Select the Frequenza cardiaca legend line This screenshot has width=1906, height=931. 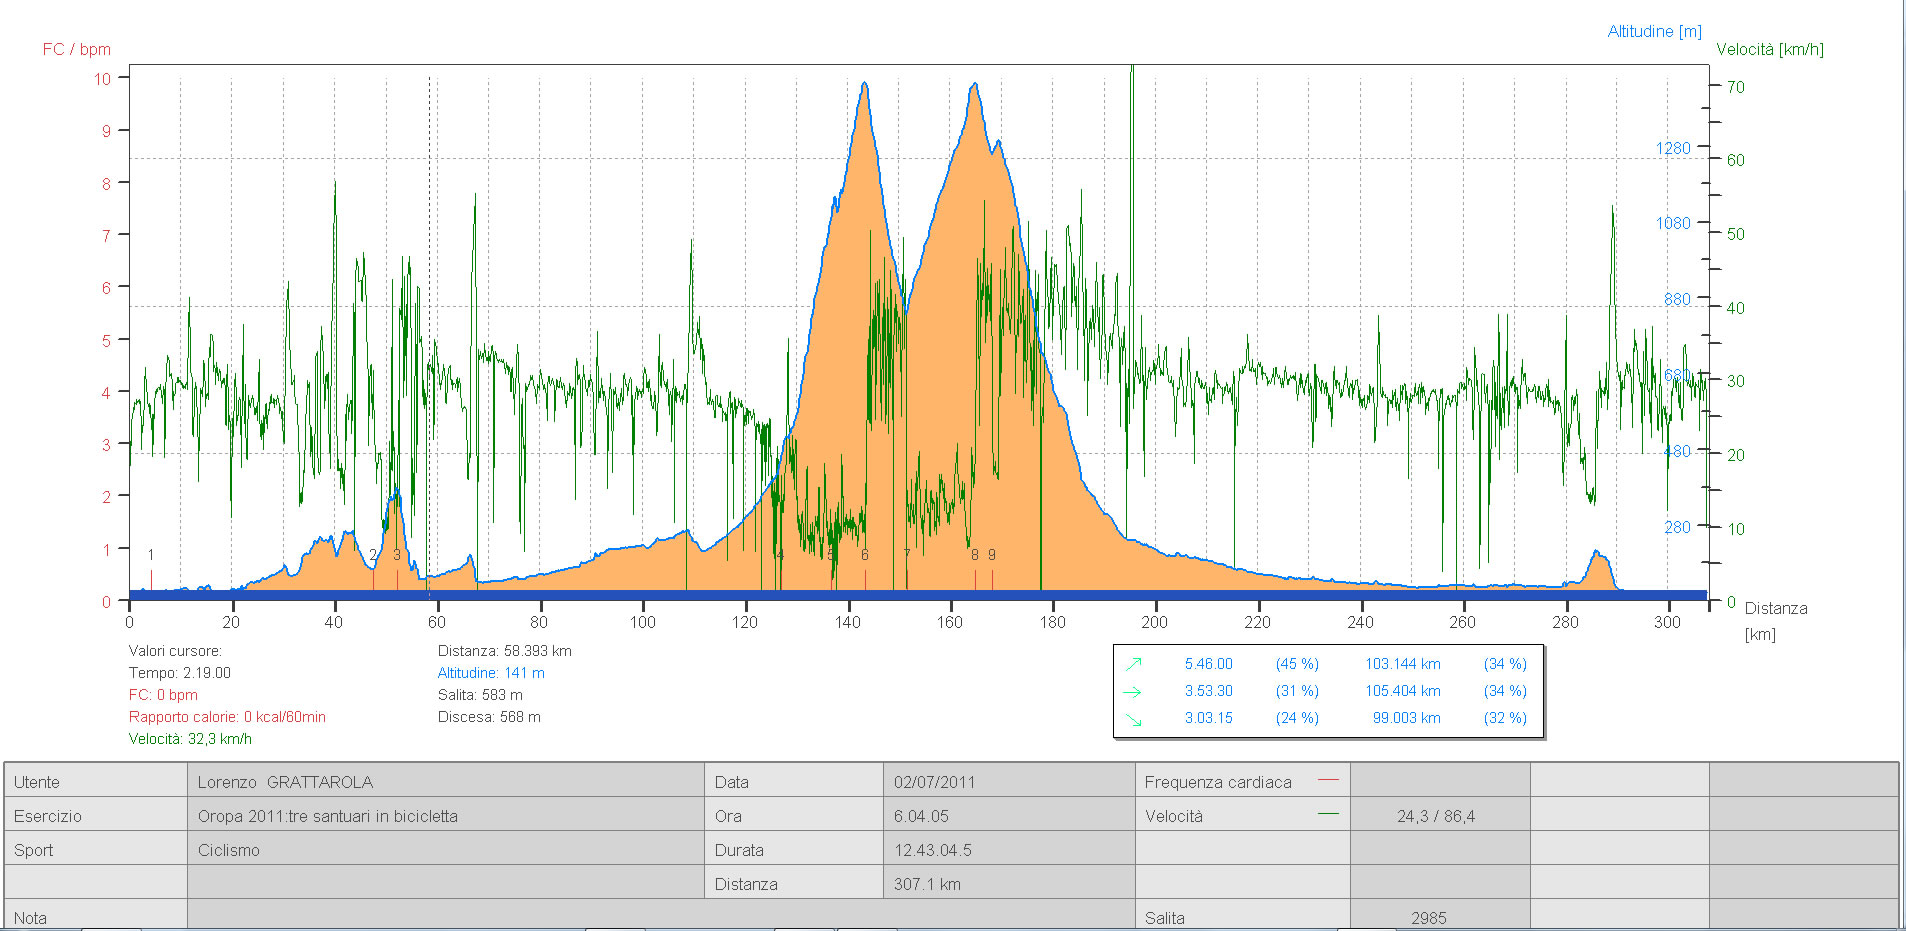point(1328,780)
